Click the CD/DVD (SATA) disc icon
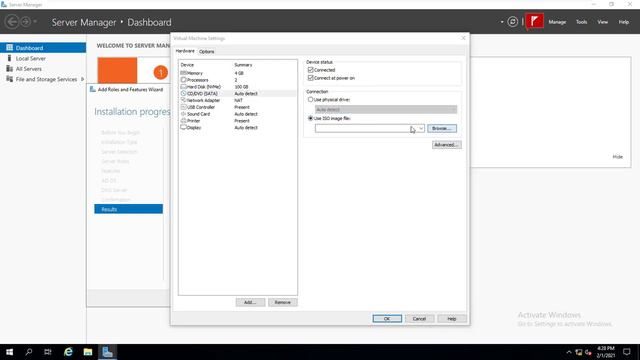The height and width of the screenshot is (360, 640). point(183,93)
